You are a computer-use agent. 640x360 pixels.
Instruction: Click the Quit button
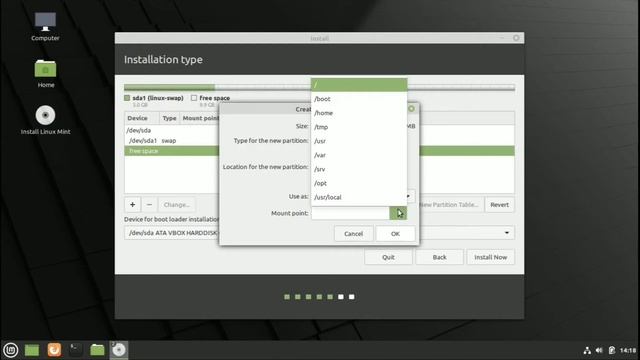(x=388, y=257)
